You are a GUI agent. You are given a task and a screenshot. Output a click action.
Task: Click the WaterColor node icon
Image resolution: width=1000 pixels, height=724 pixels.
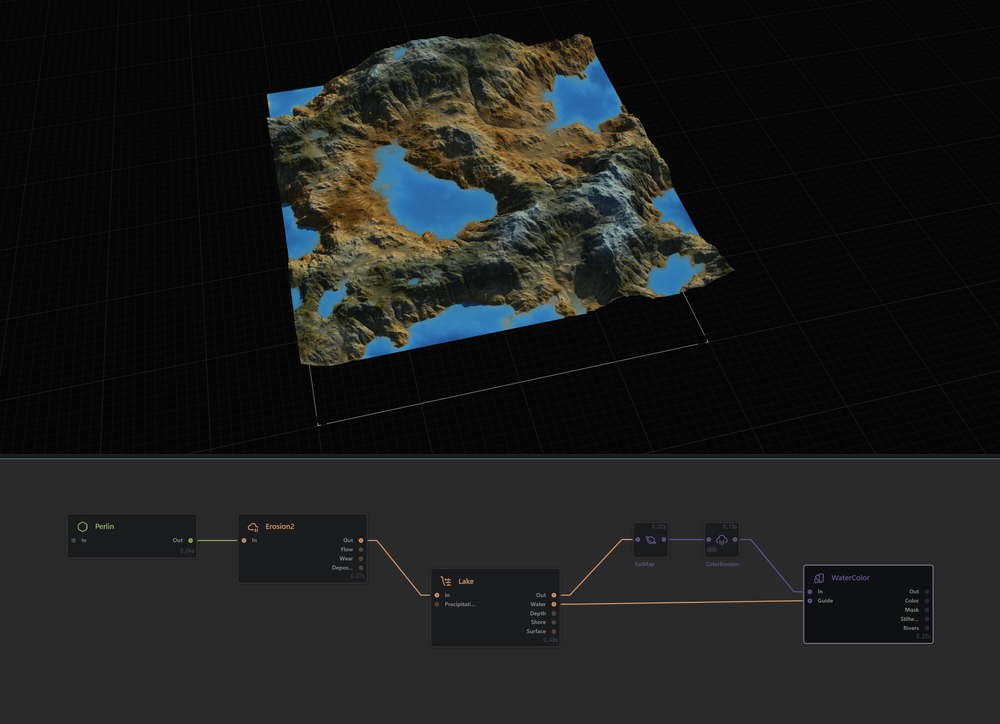tap(819, 577)
